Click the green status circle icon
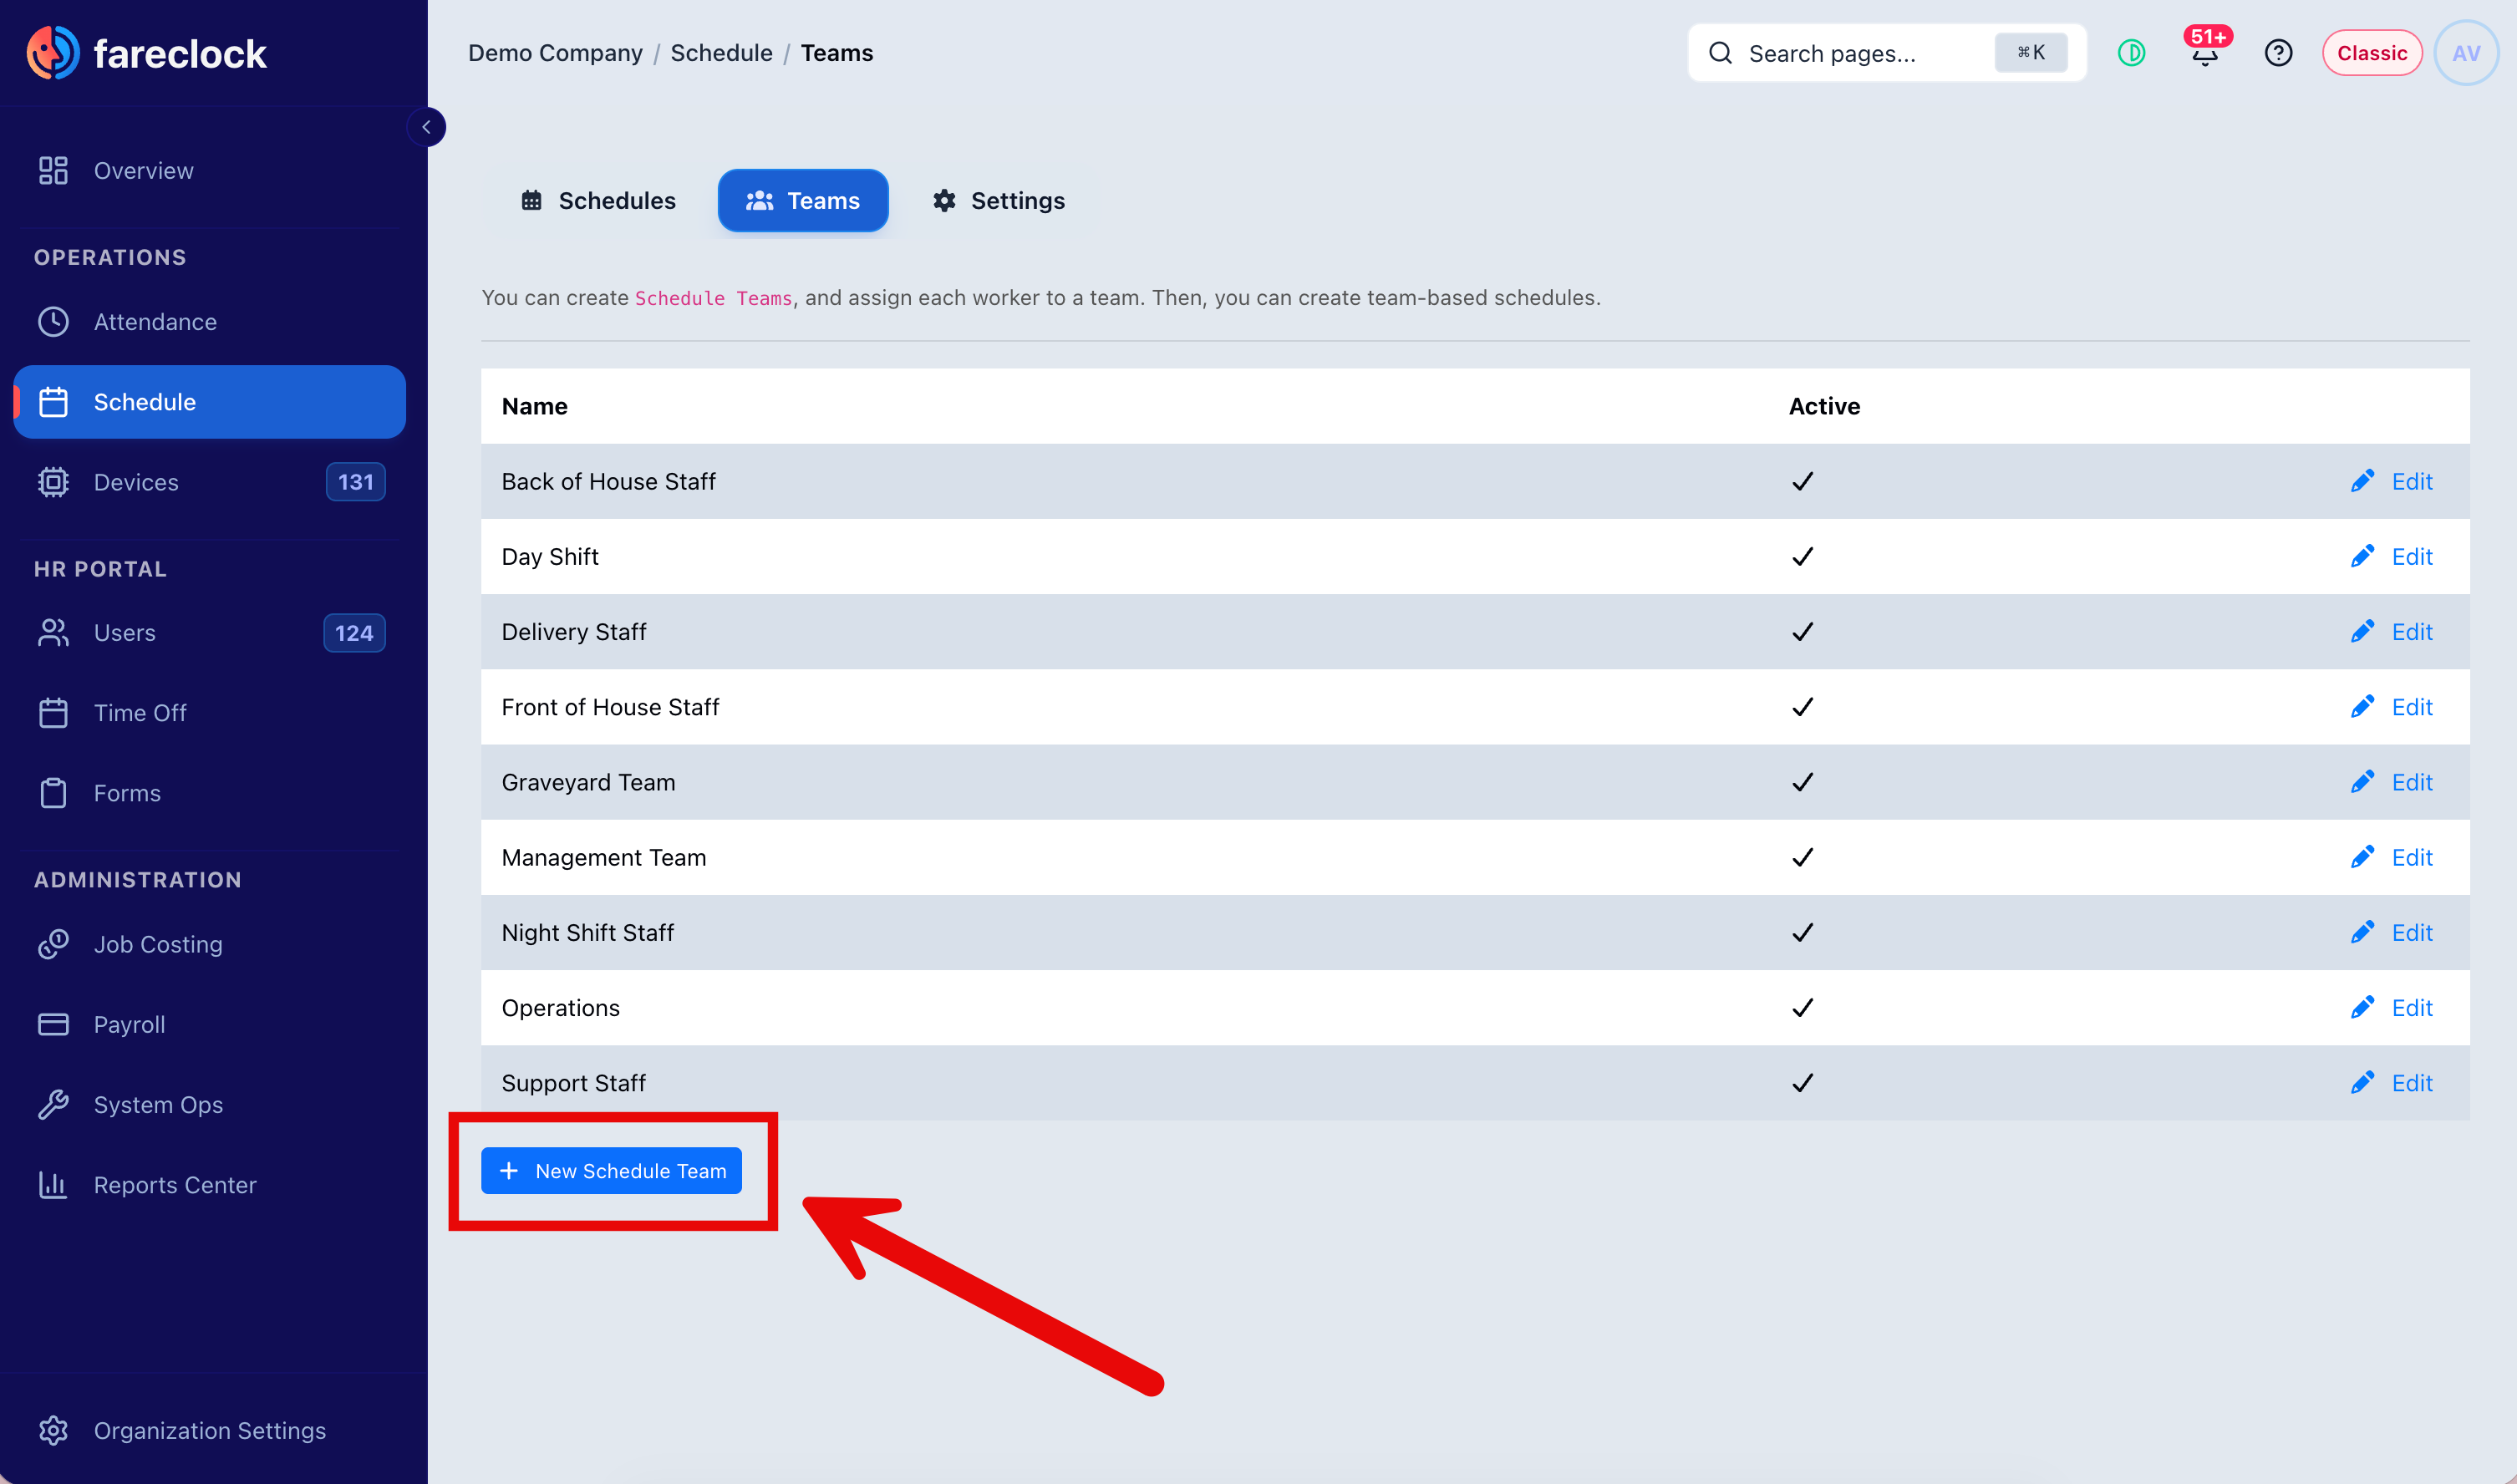Viewport: 2517px width, 1484px height. coord(2131,53)
